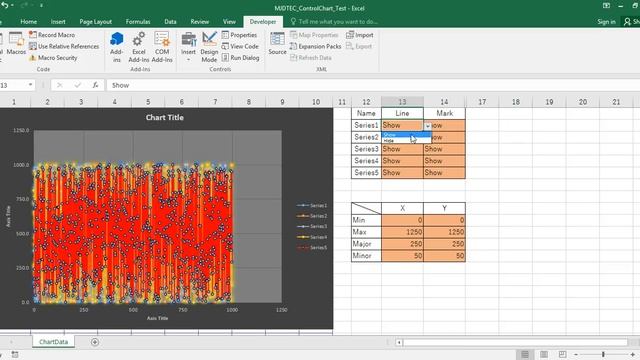Toggle Design Mode

coord(209,47)
